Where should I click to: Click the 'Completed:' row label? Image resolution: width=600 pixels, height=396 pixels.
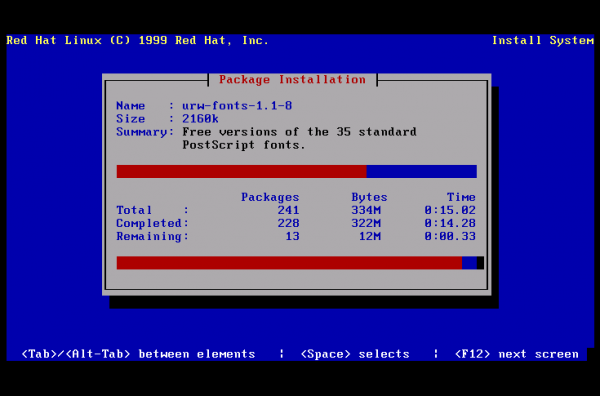pyautogui.click(x=153, y=223)
